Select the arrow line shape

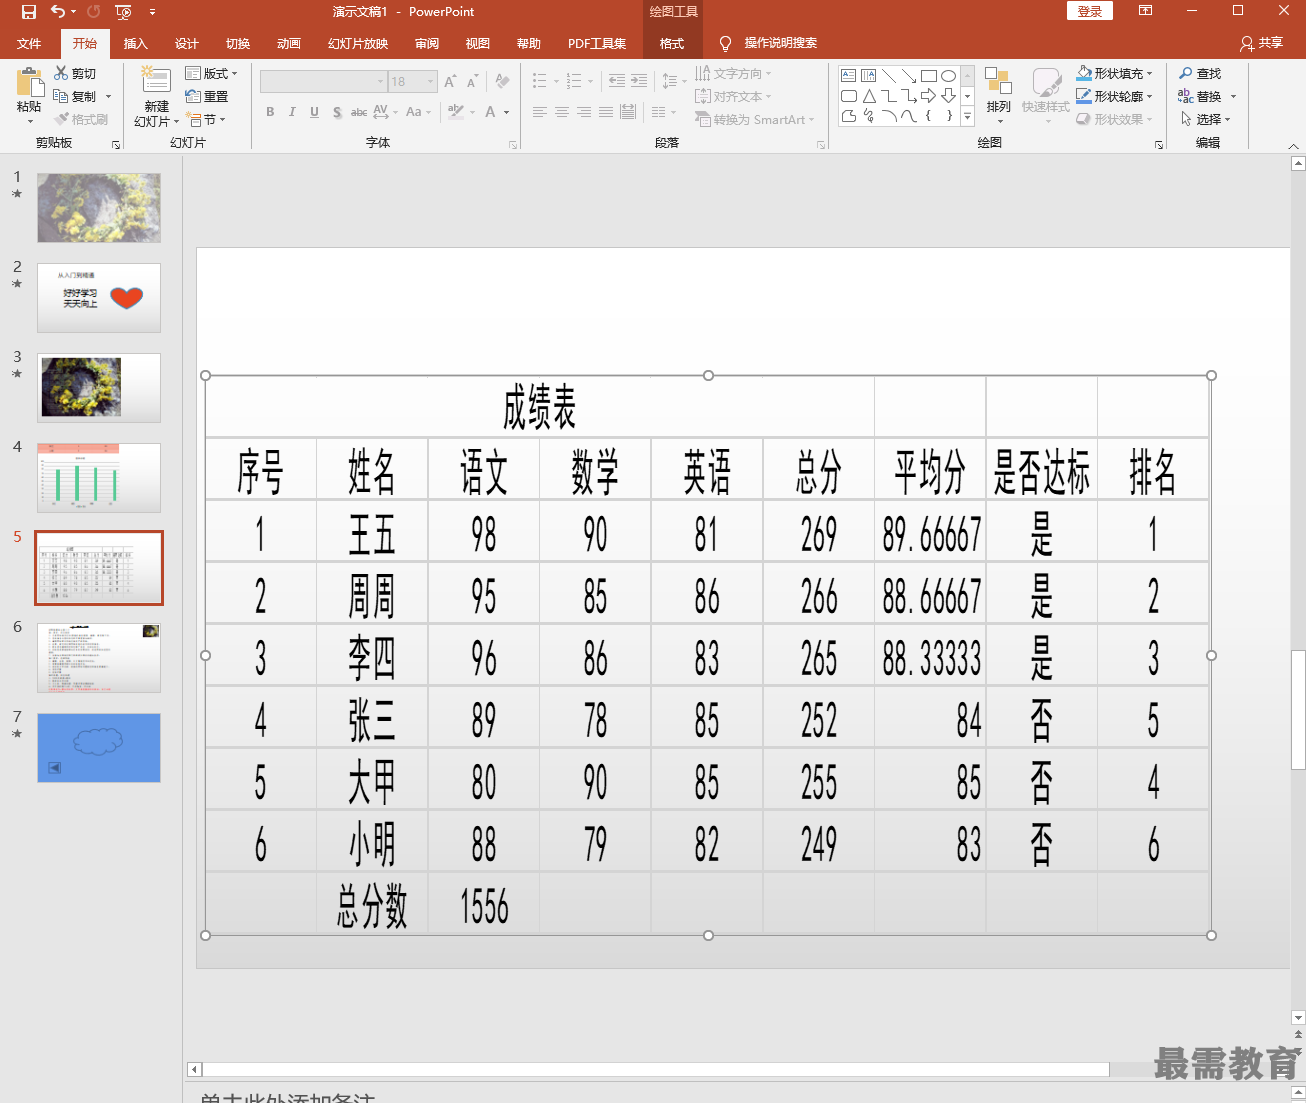point(909,75)
